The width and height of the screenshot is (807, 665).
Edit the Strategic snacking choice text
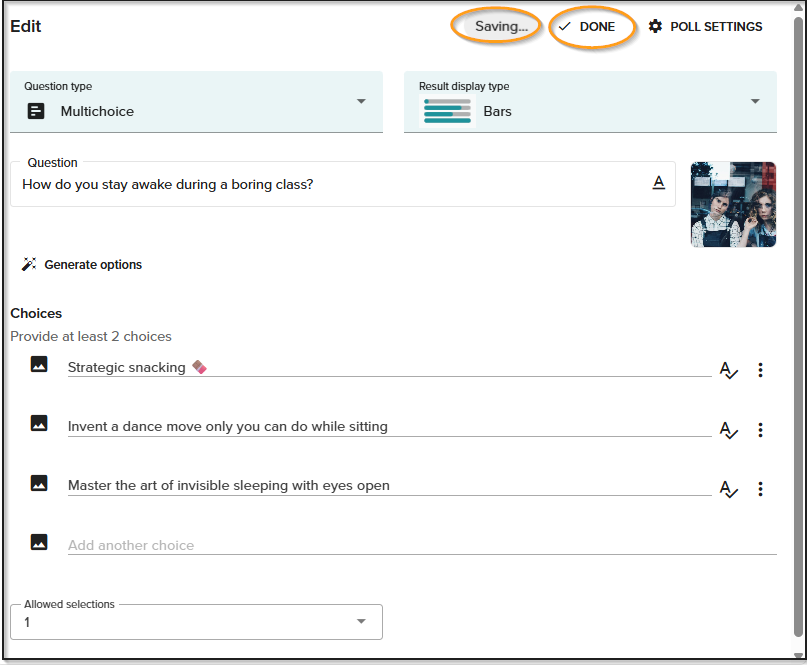coord(389,368)
